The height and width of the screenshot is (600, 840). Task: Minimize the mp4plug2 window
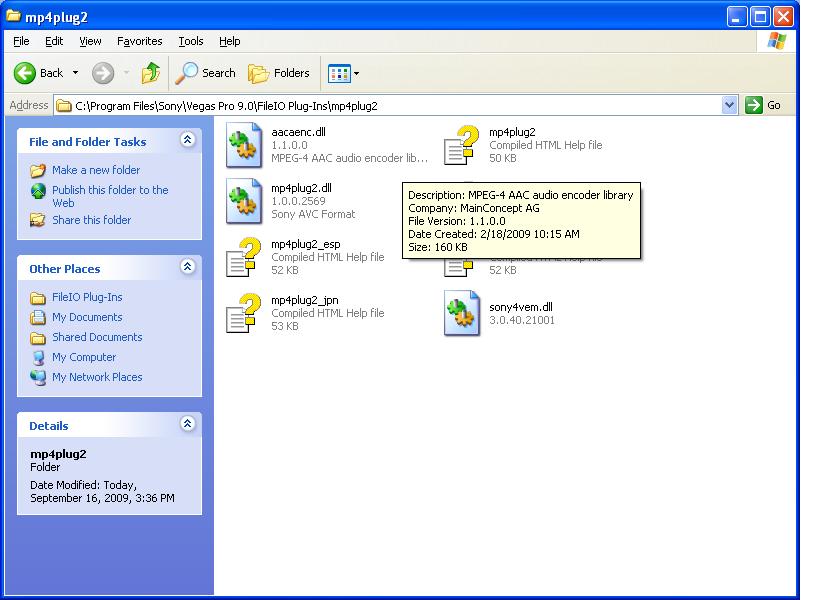737,17
